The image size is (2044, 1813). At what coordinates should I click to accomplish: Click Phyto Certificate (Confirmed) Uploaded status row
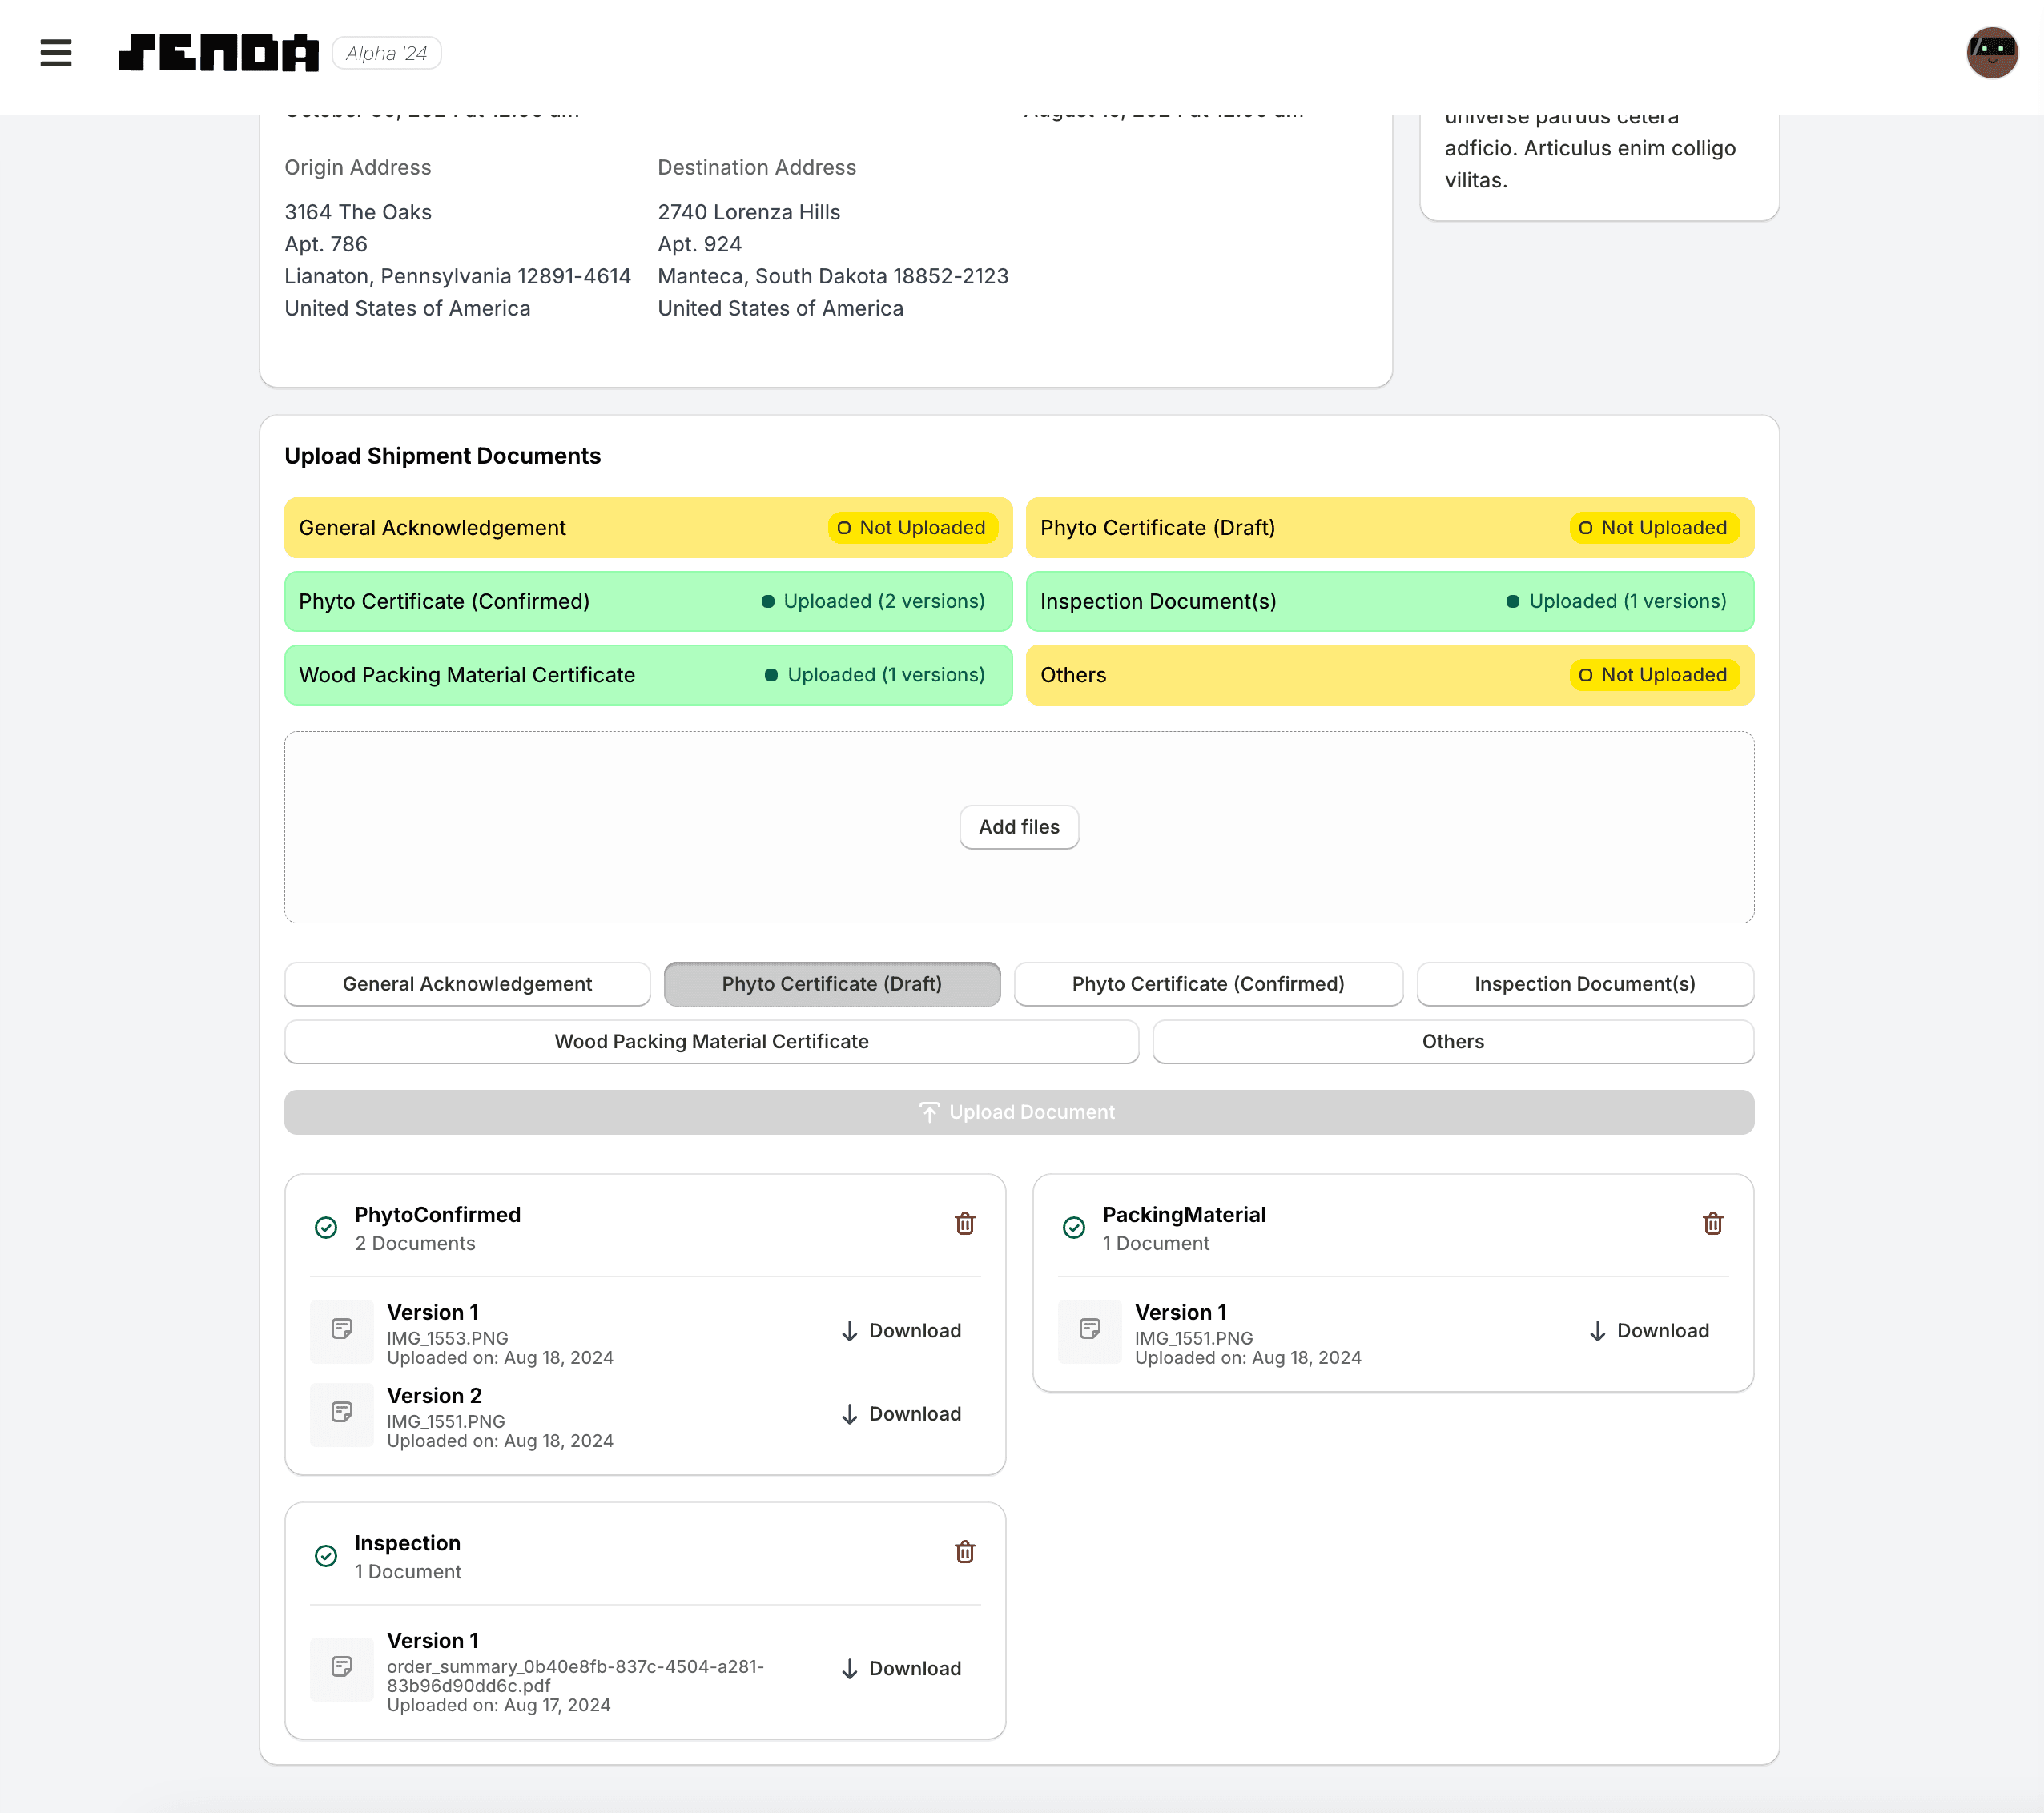click(648, 601)
